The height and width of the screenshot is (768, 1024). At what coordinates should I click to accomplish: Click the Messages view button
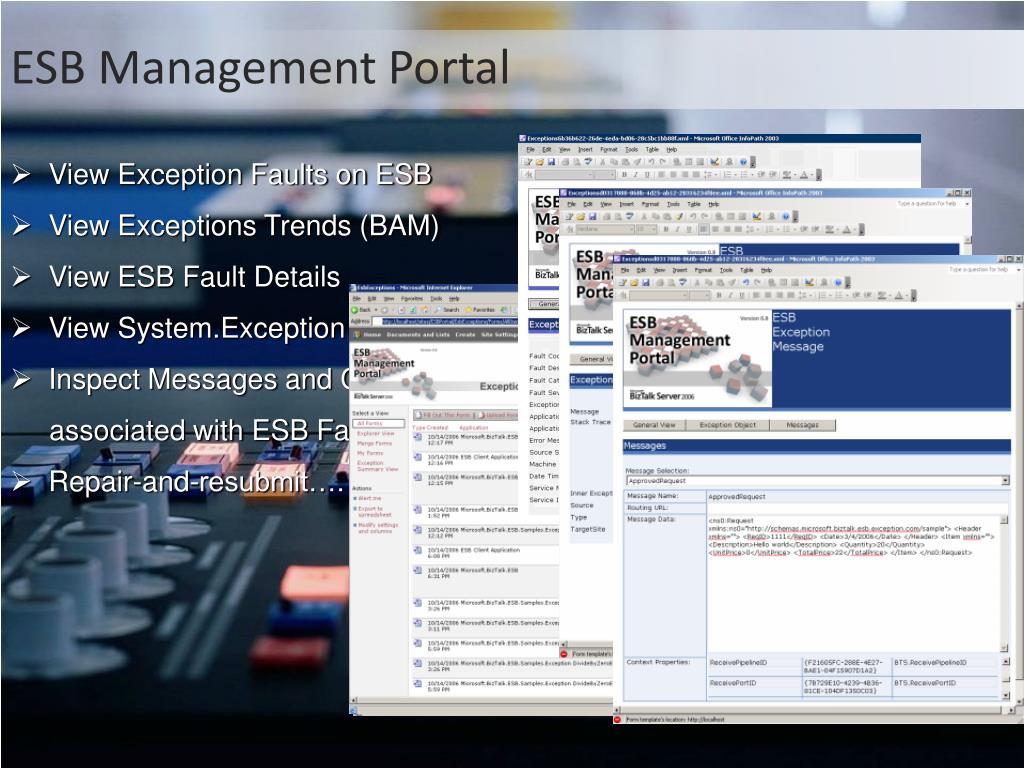click(802, 425)
